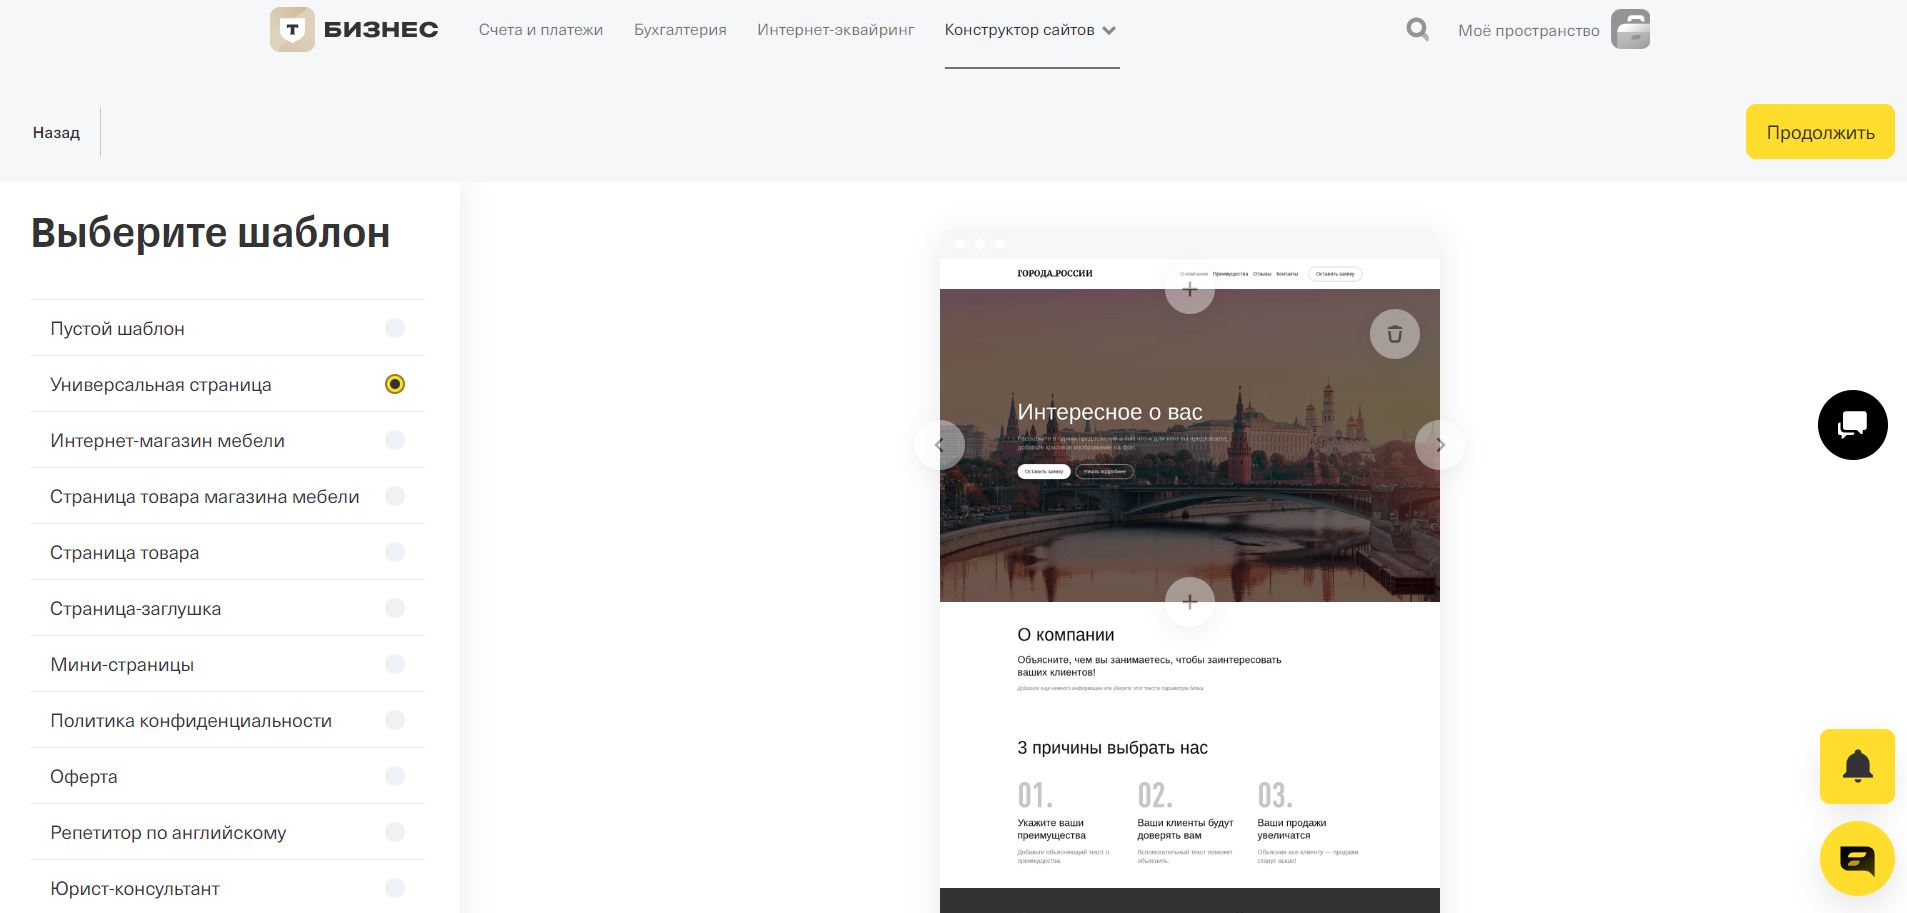Click the 01. number in preview
The height and width of the screenshot is (913, 1907).
(1035, 796)
